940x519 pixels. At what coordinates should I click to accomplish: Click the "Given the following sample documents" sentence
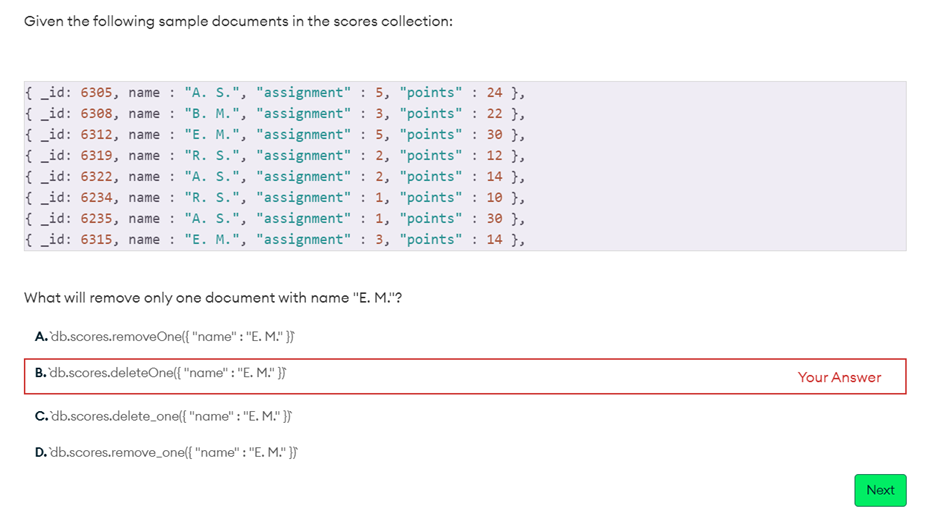(238, 21)
